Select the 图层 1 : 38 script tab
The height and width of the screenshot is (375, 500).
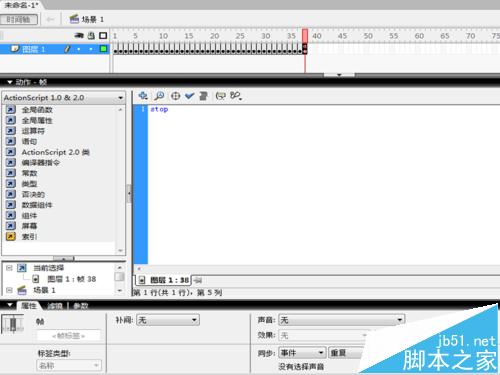click(x=163, y=280)
